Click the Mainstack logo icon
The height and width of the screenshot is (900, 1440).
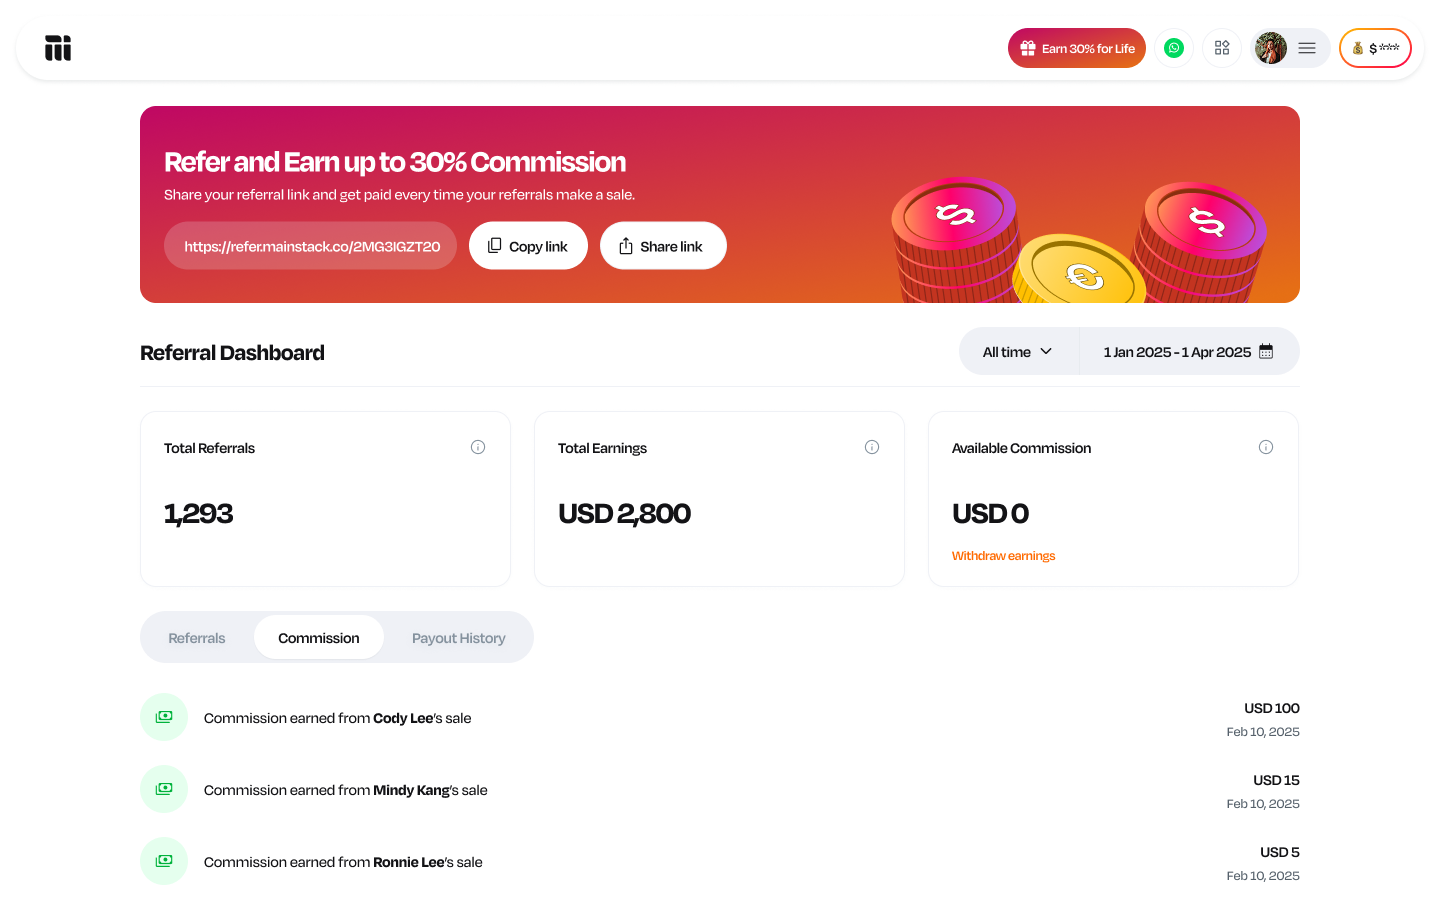click(58, 48)
